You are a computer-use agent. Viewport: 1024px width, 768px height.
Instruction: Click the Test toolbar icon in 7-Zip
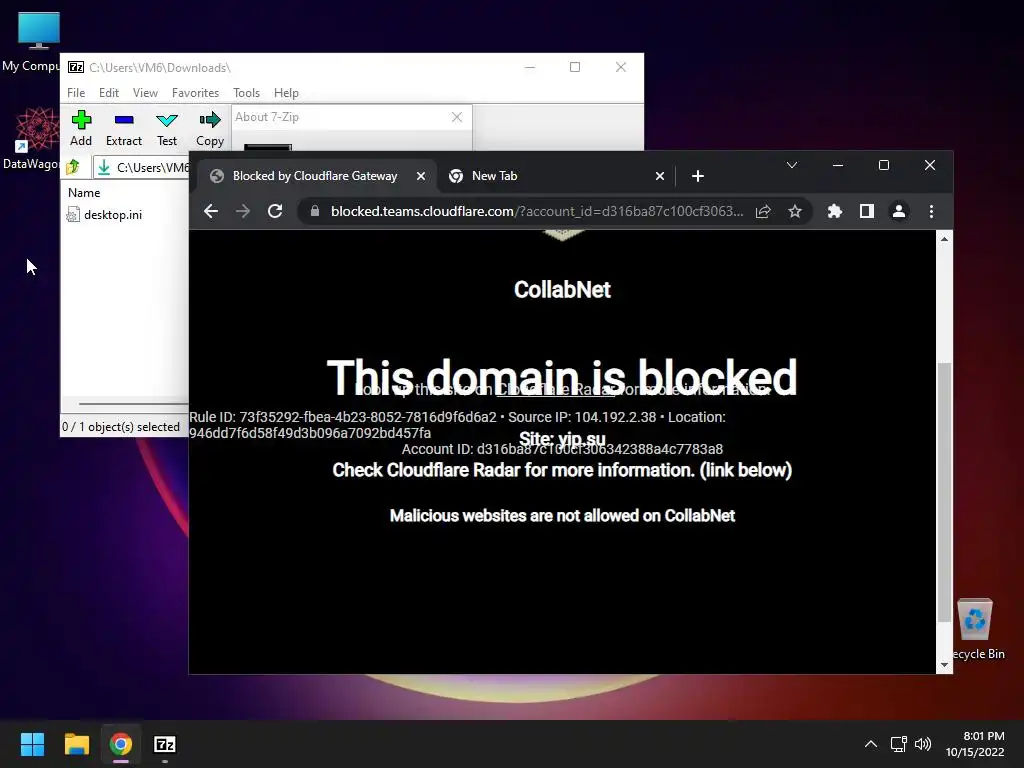[167, 129]
